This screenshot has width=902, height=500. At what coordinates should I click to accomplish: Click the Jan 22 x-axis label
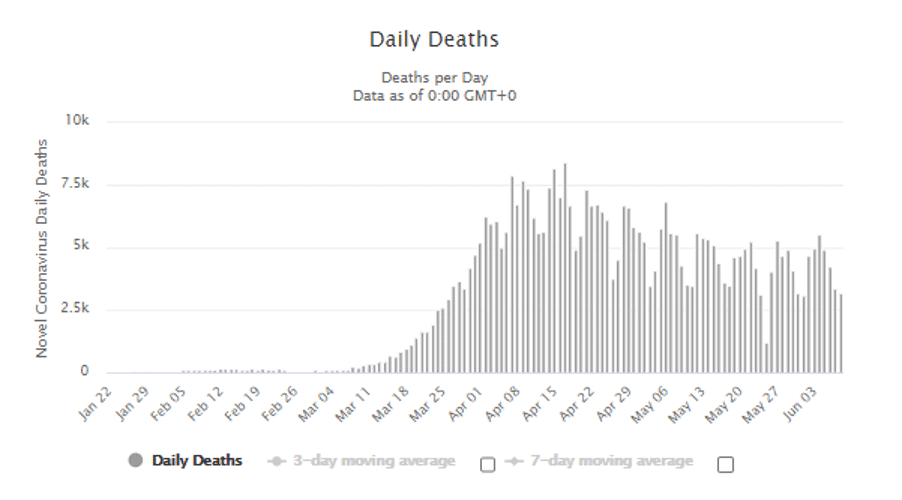click(x=95, y=403)
